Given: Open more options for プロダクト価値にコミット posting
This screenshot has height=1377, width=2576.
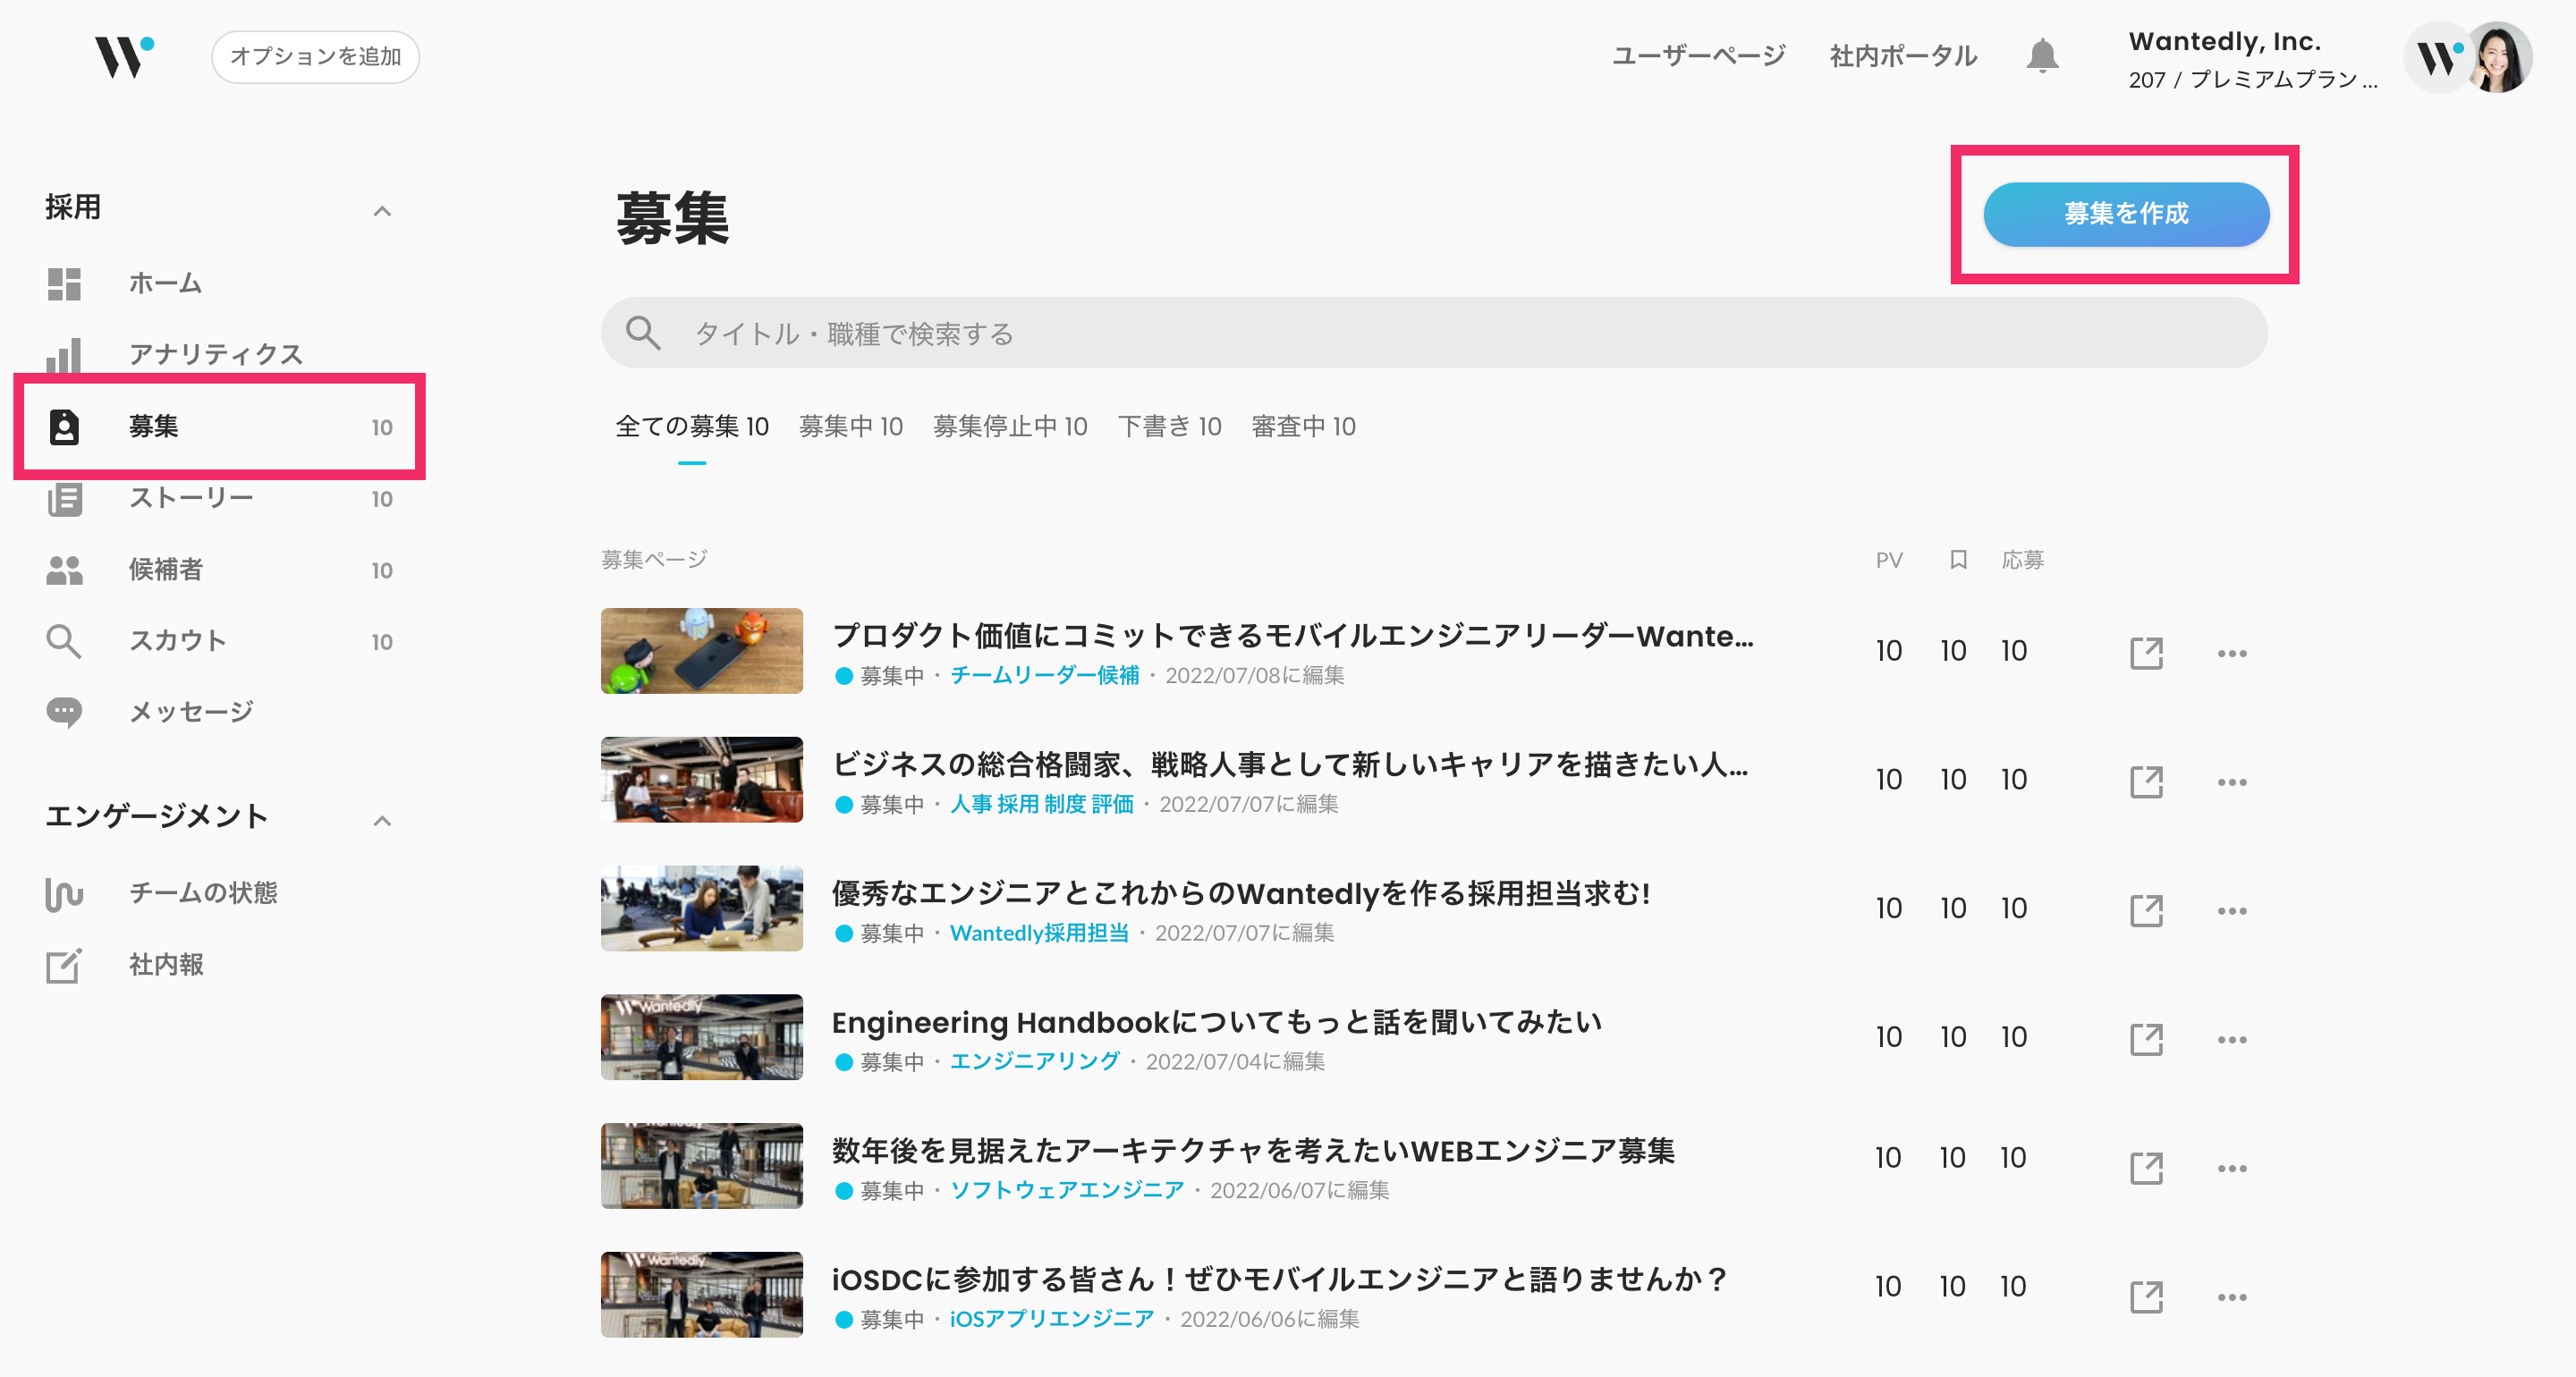Looking at the screenshot, I should [x=2232, y=653].
